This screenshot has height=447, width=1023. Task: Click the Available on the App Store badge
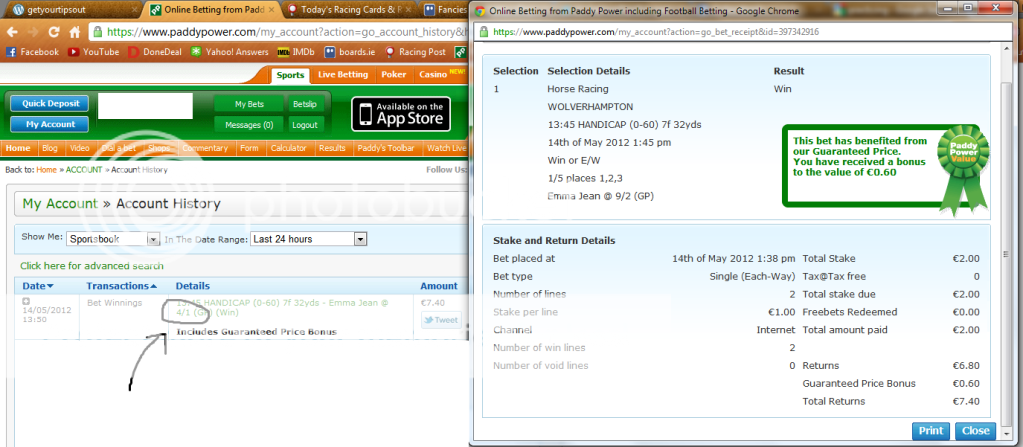(x=401, y=114)
